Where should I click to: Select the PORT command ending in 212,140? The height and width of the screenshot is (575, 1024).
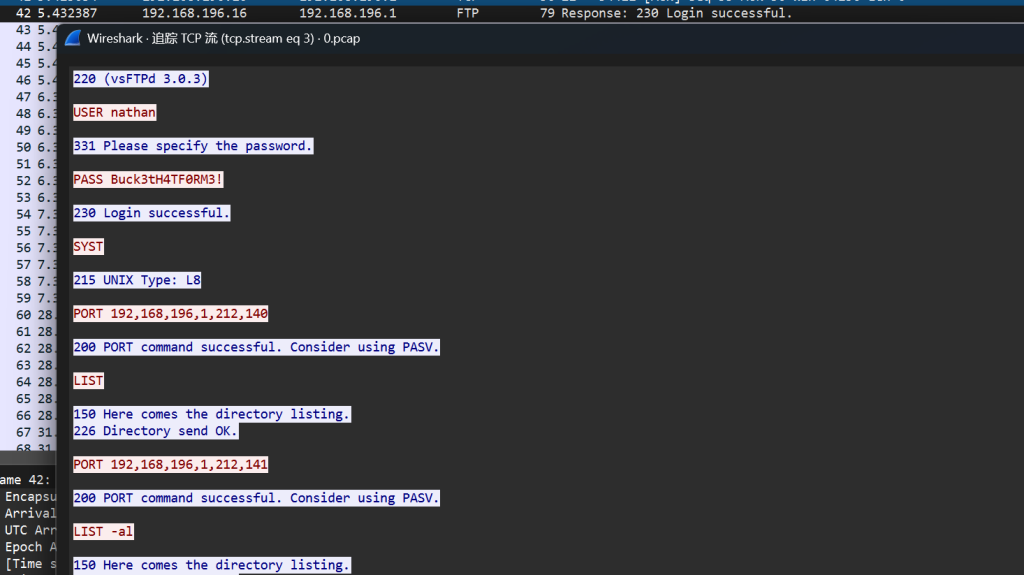coord(171,314)
